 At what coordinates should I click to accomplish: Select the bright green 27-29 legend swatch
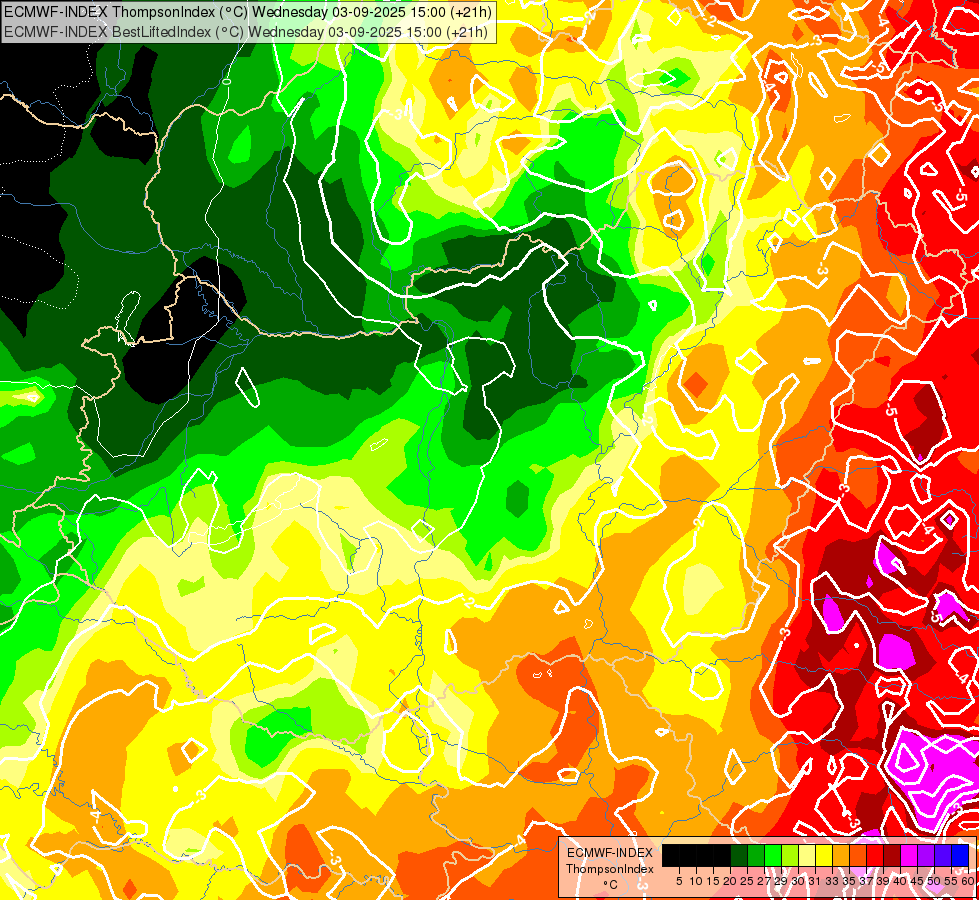coord(773,855)
